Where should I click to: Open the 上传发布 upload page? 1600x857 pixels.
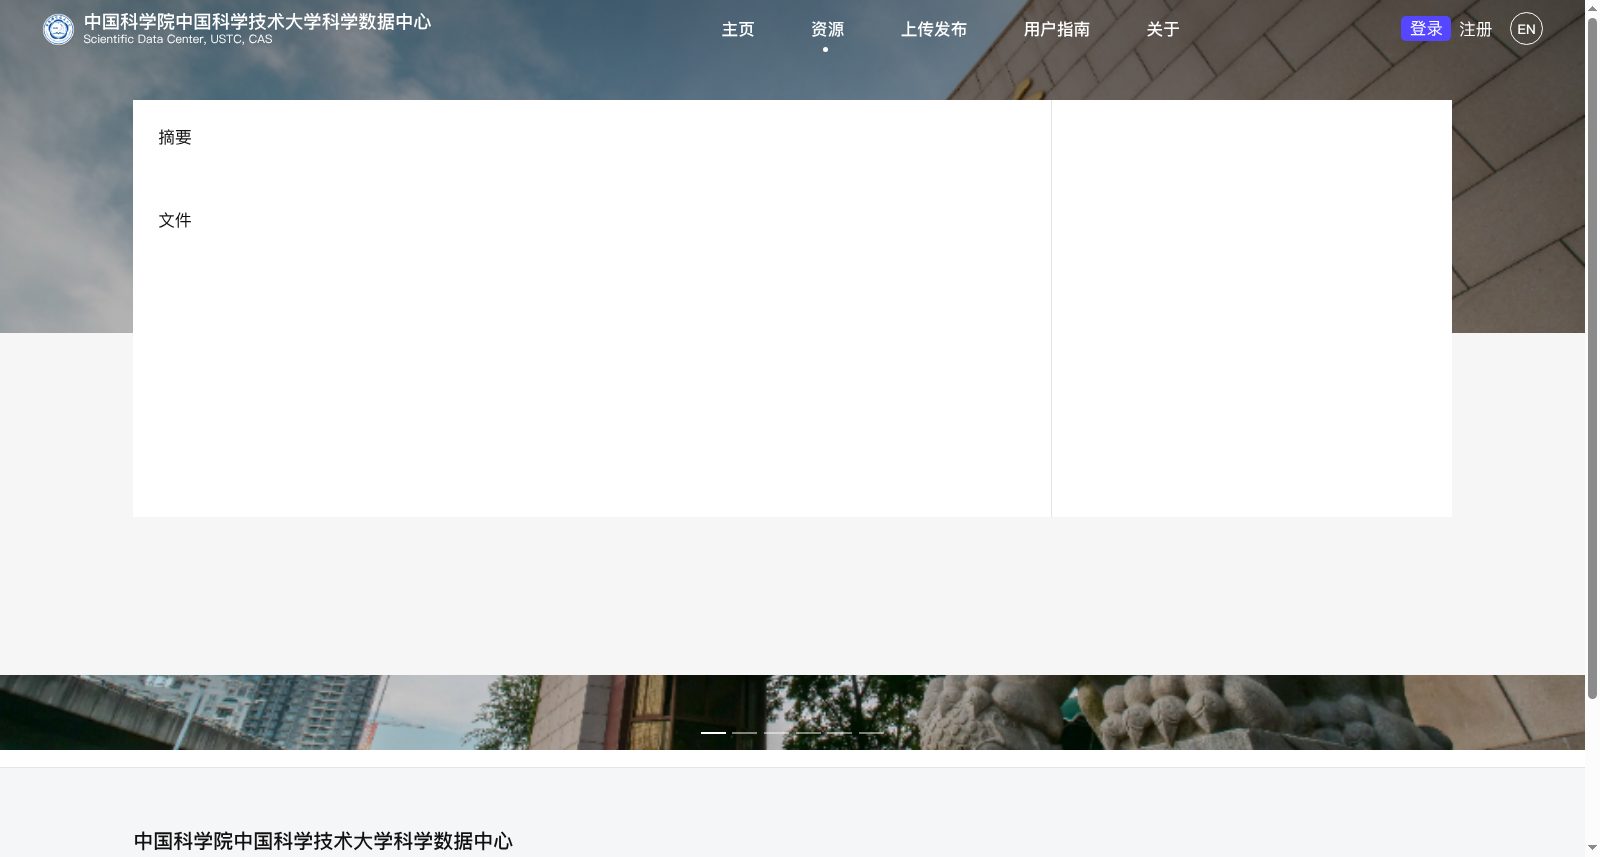coord(934,29)
